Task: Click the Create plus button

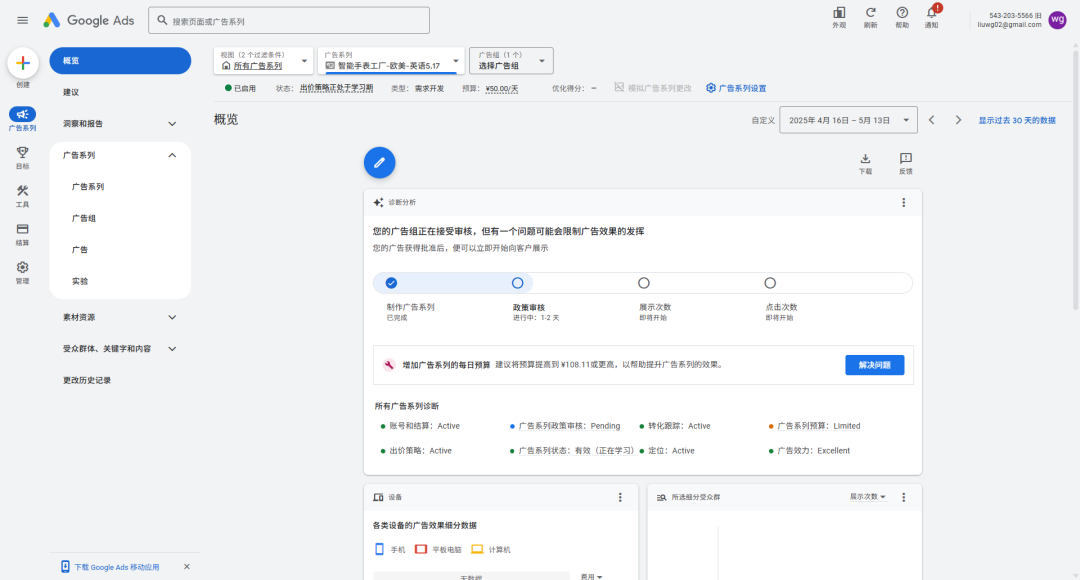Action: click(x=22, y=63)
